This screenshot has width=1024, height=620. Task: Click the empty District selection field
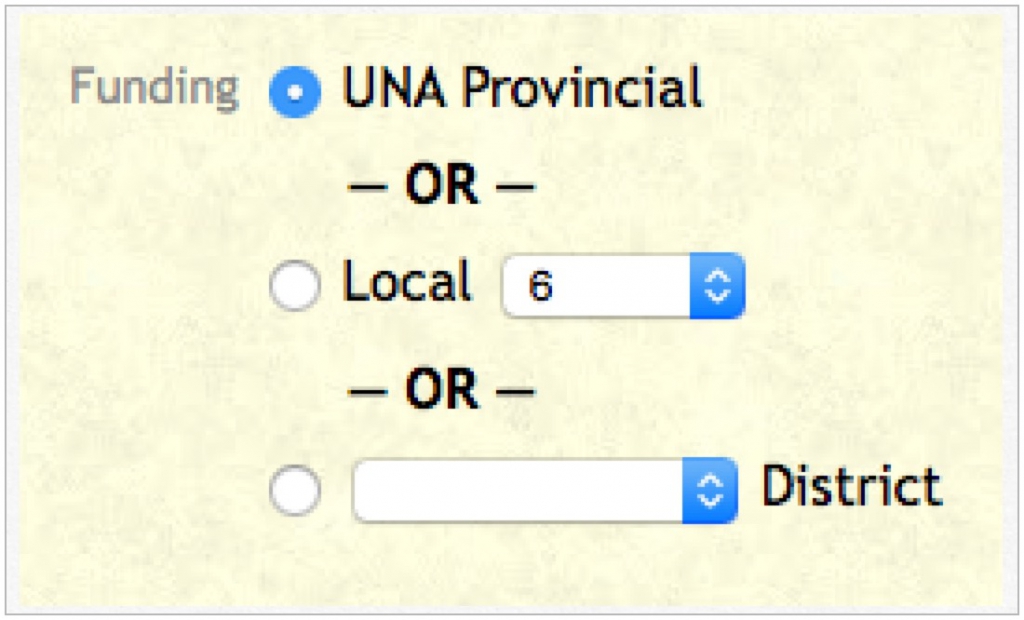click(x=545, y=491)
